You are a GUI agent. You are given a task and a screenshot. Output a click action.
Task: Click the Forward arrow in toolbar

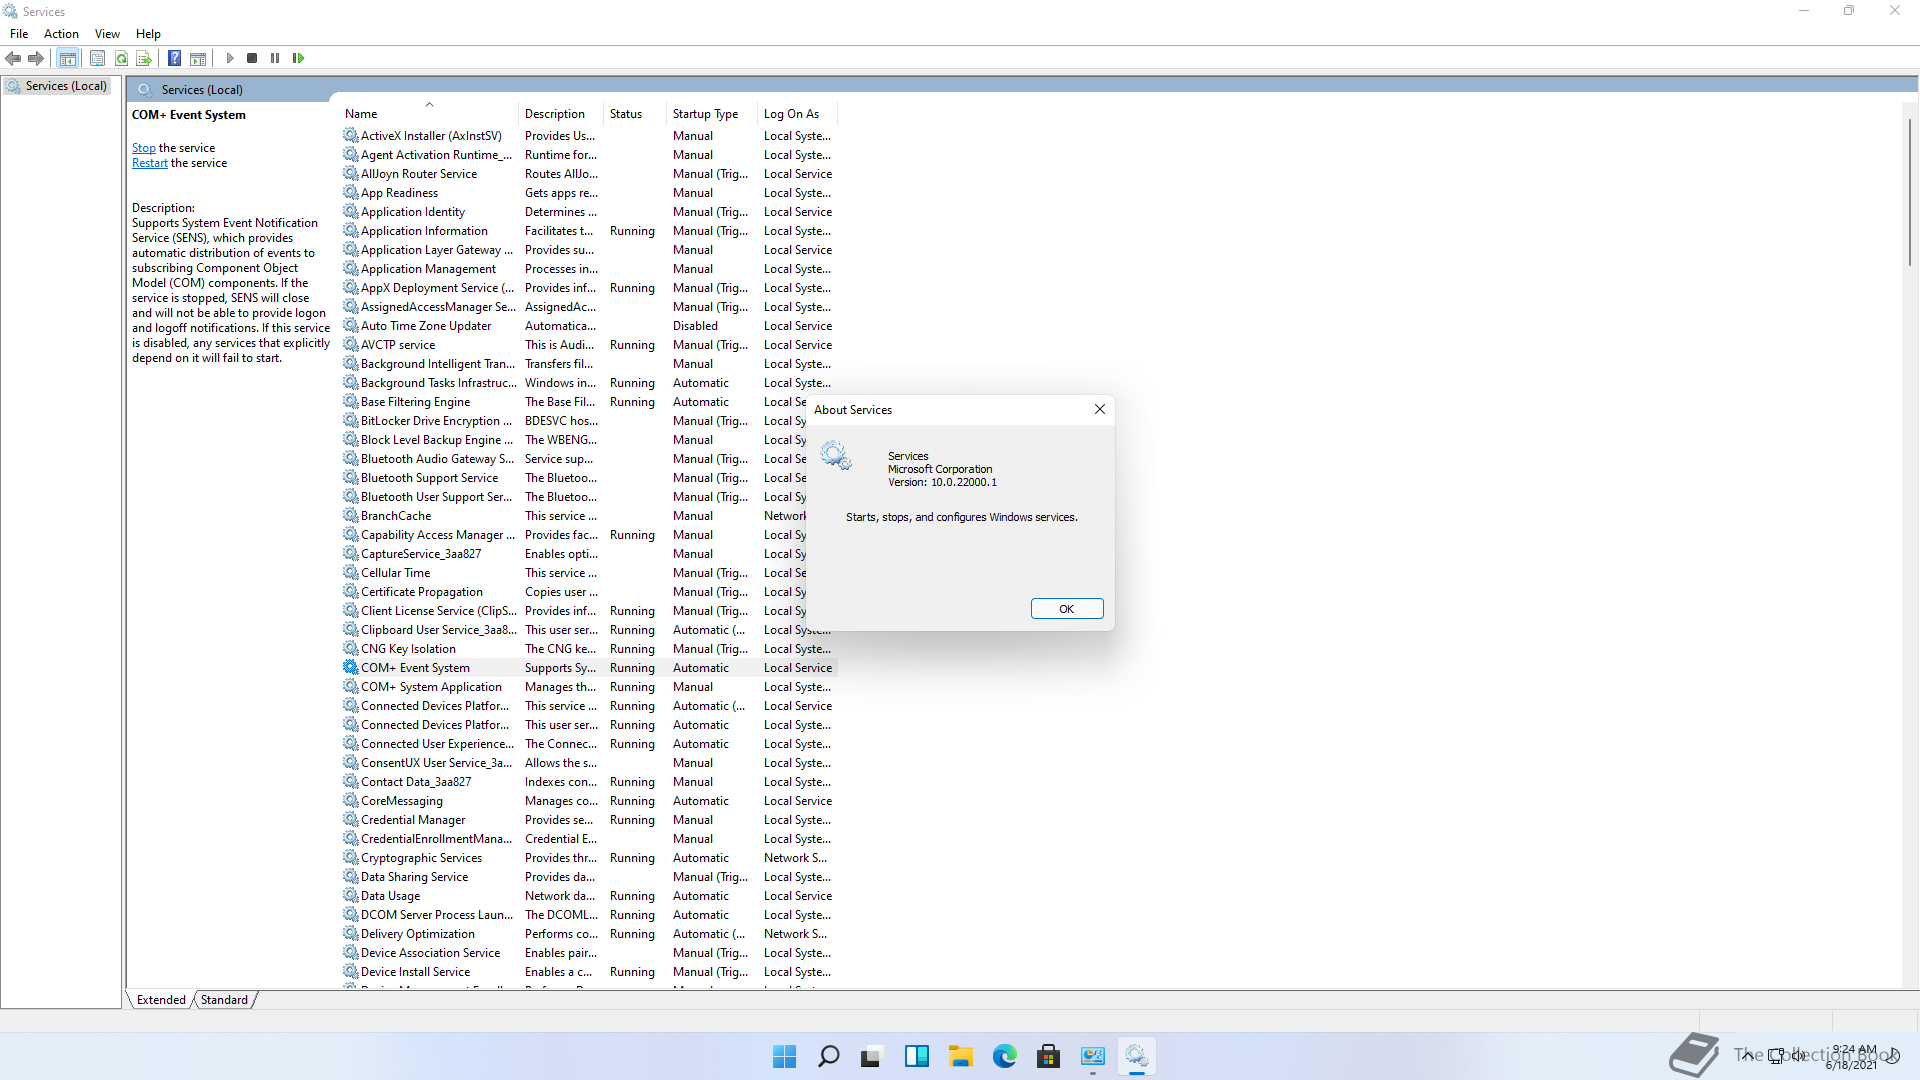pos(36,58)
